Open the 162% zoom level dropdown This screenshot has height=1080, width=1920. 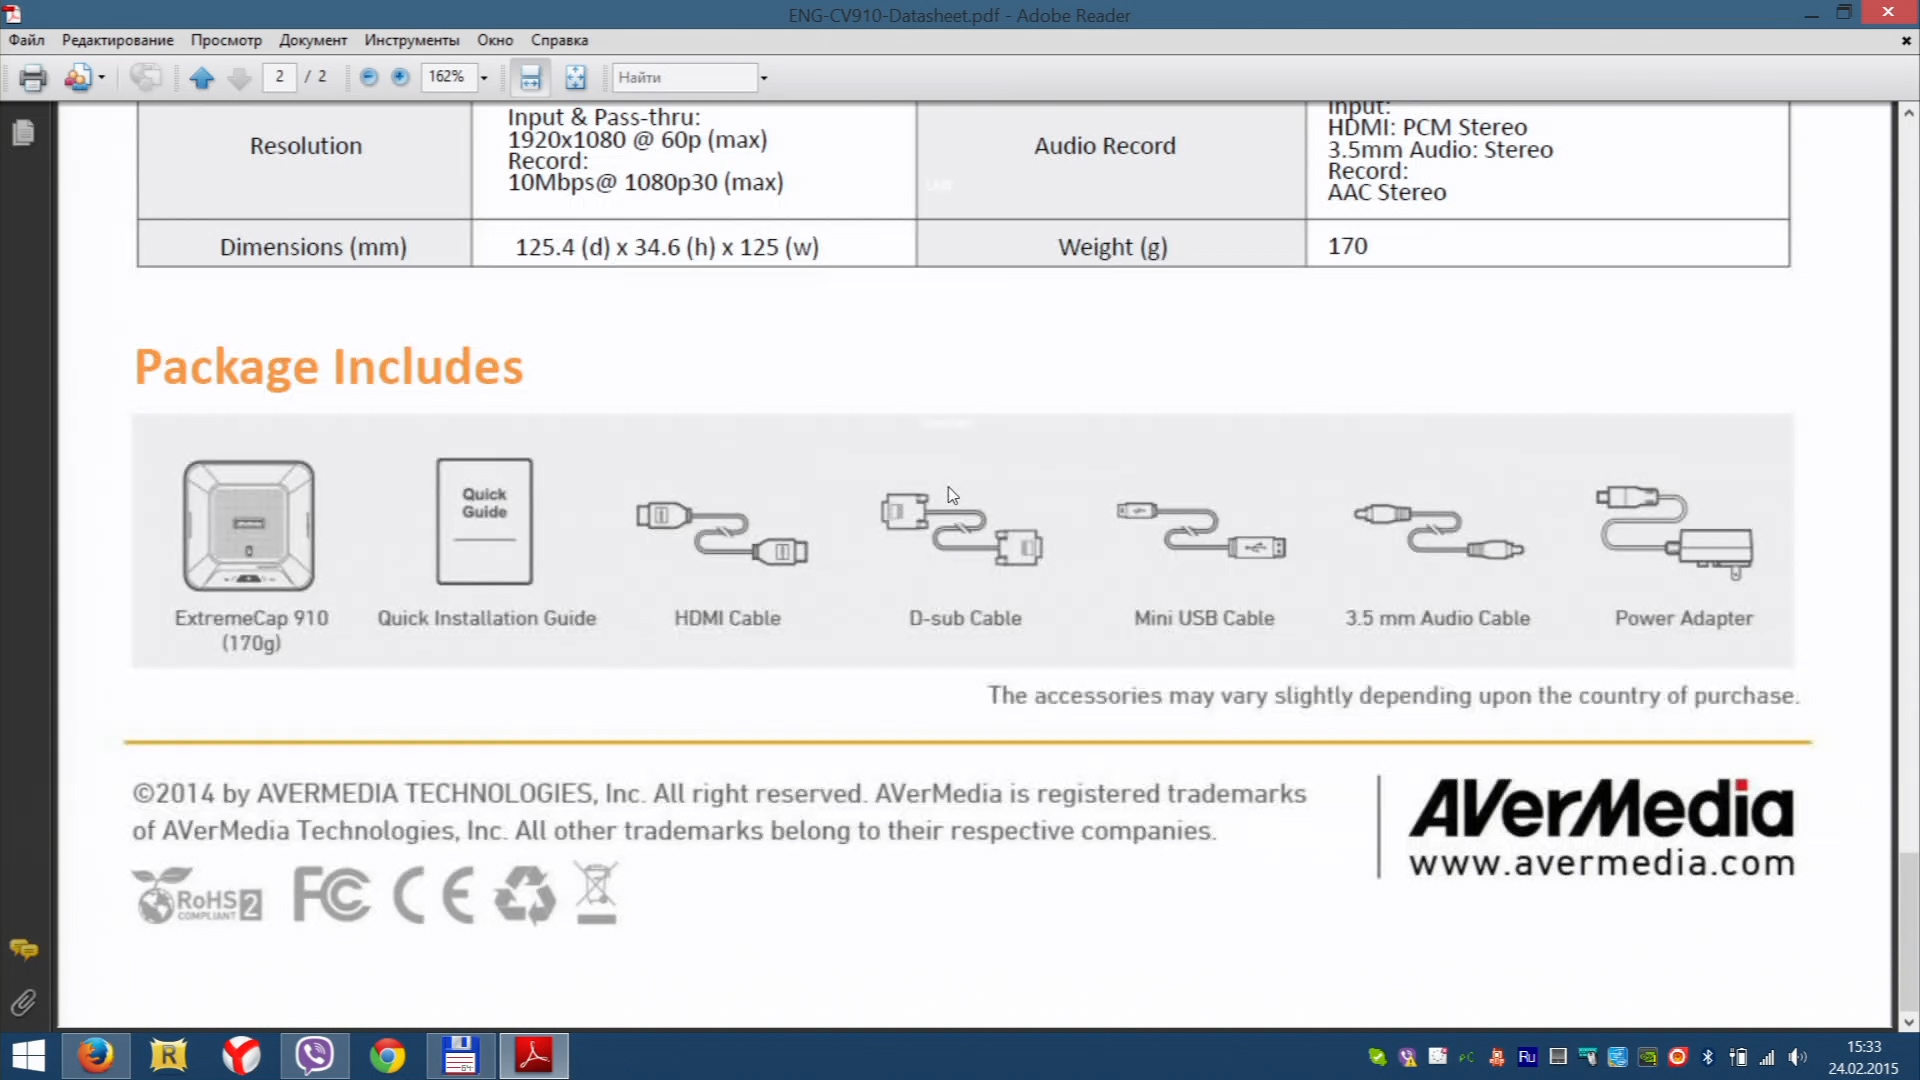tap(484, 77)
